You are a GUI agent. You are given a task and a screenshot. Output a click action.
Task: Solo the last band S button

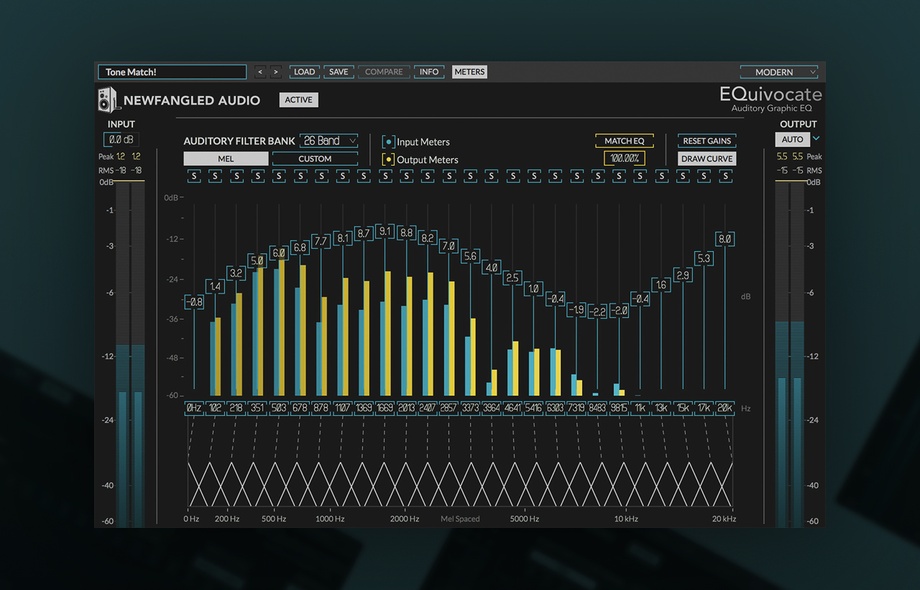pyautogui.click(x=726, y=176)
